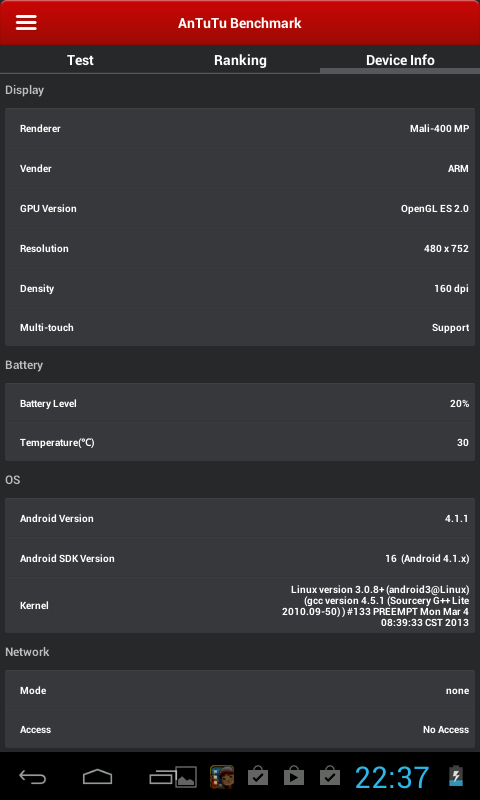Tap the 22:37 clock
The width and height of the screenshot is (480, 800).
coord(392,778)
